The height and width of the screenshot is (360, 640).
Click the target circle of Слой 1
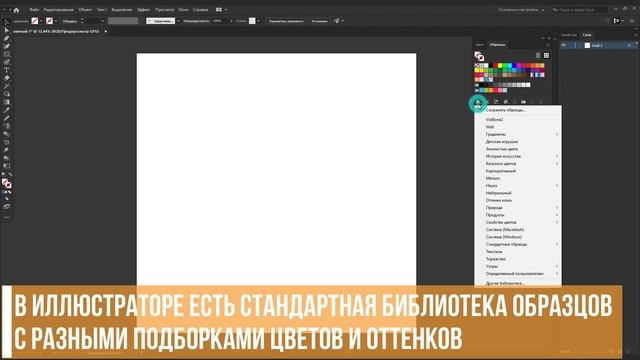629,45
